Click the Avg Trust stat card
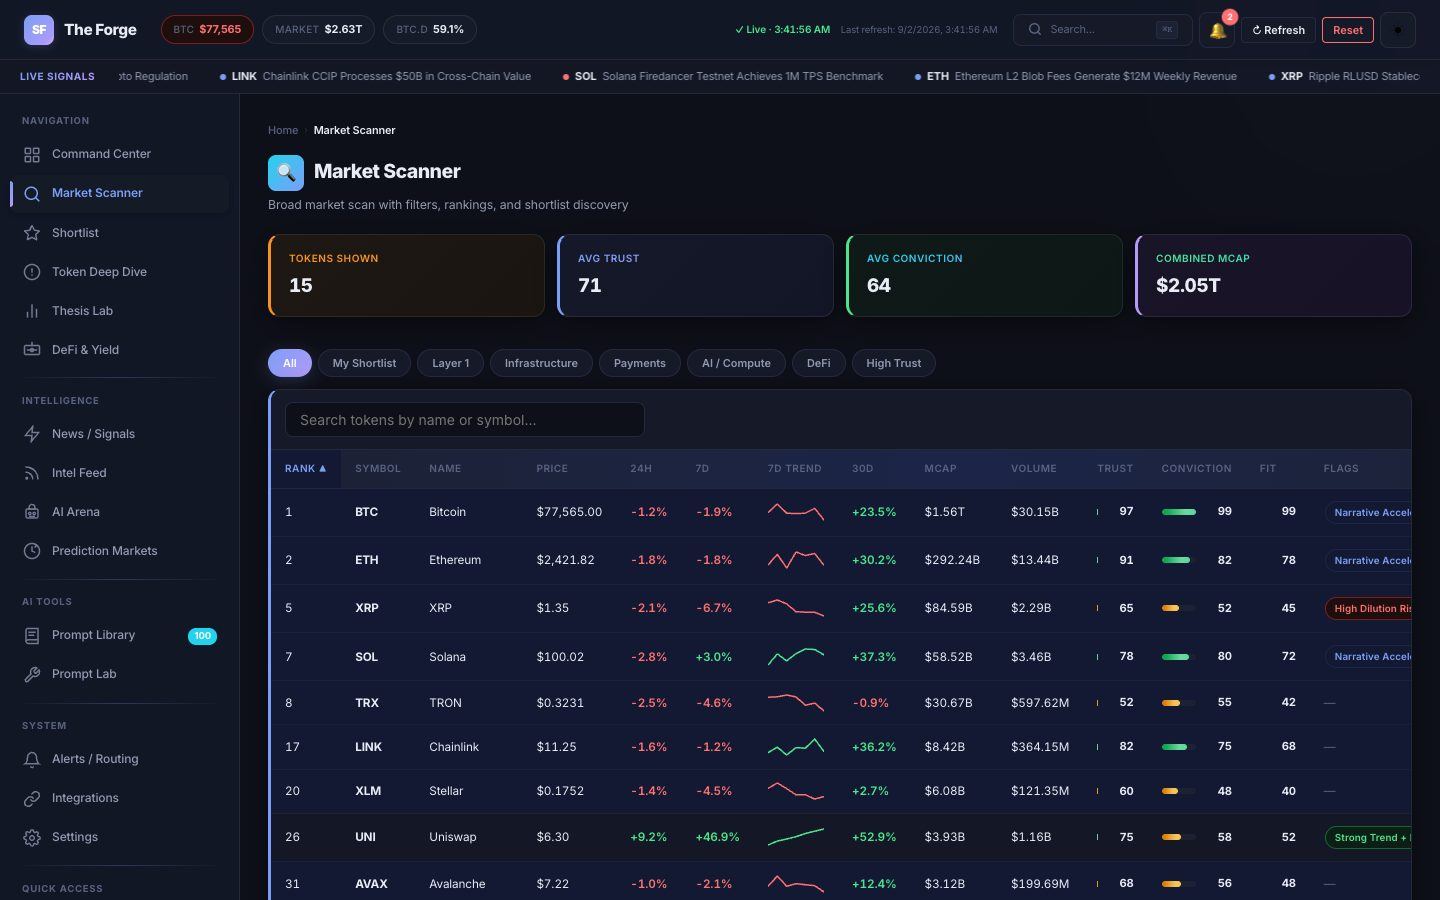Viewport: 1440px width, 900px height. click(x=695, y=276)
